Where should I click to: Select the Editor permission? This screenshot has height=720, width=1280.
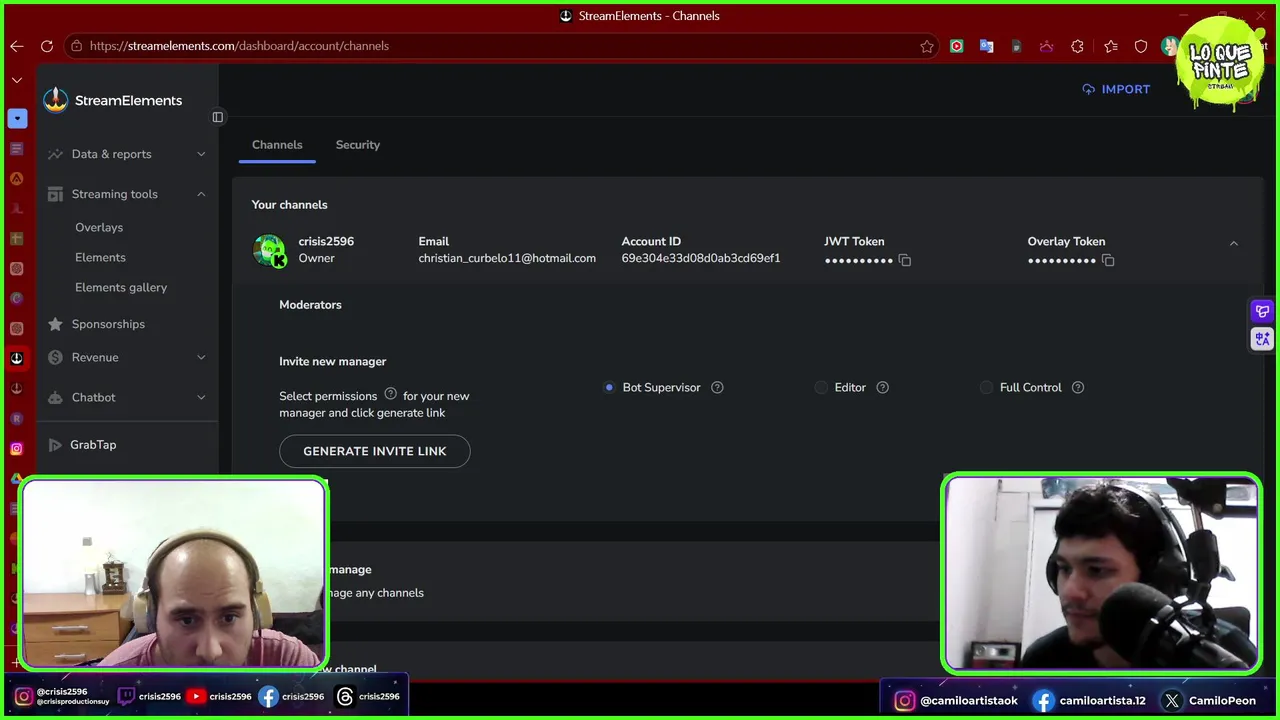click(x=821, y=387)
